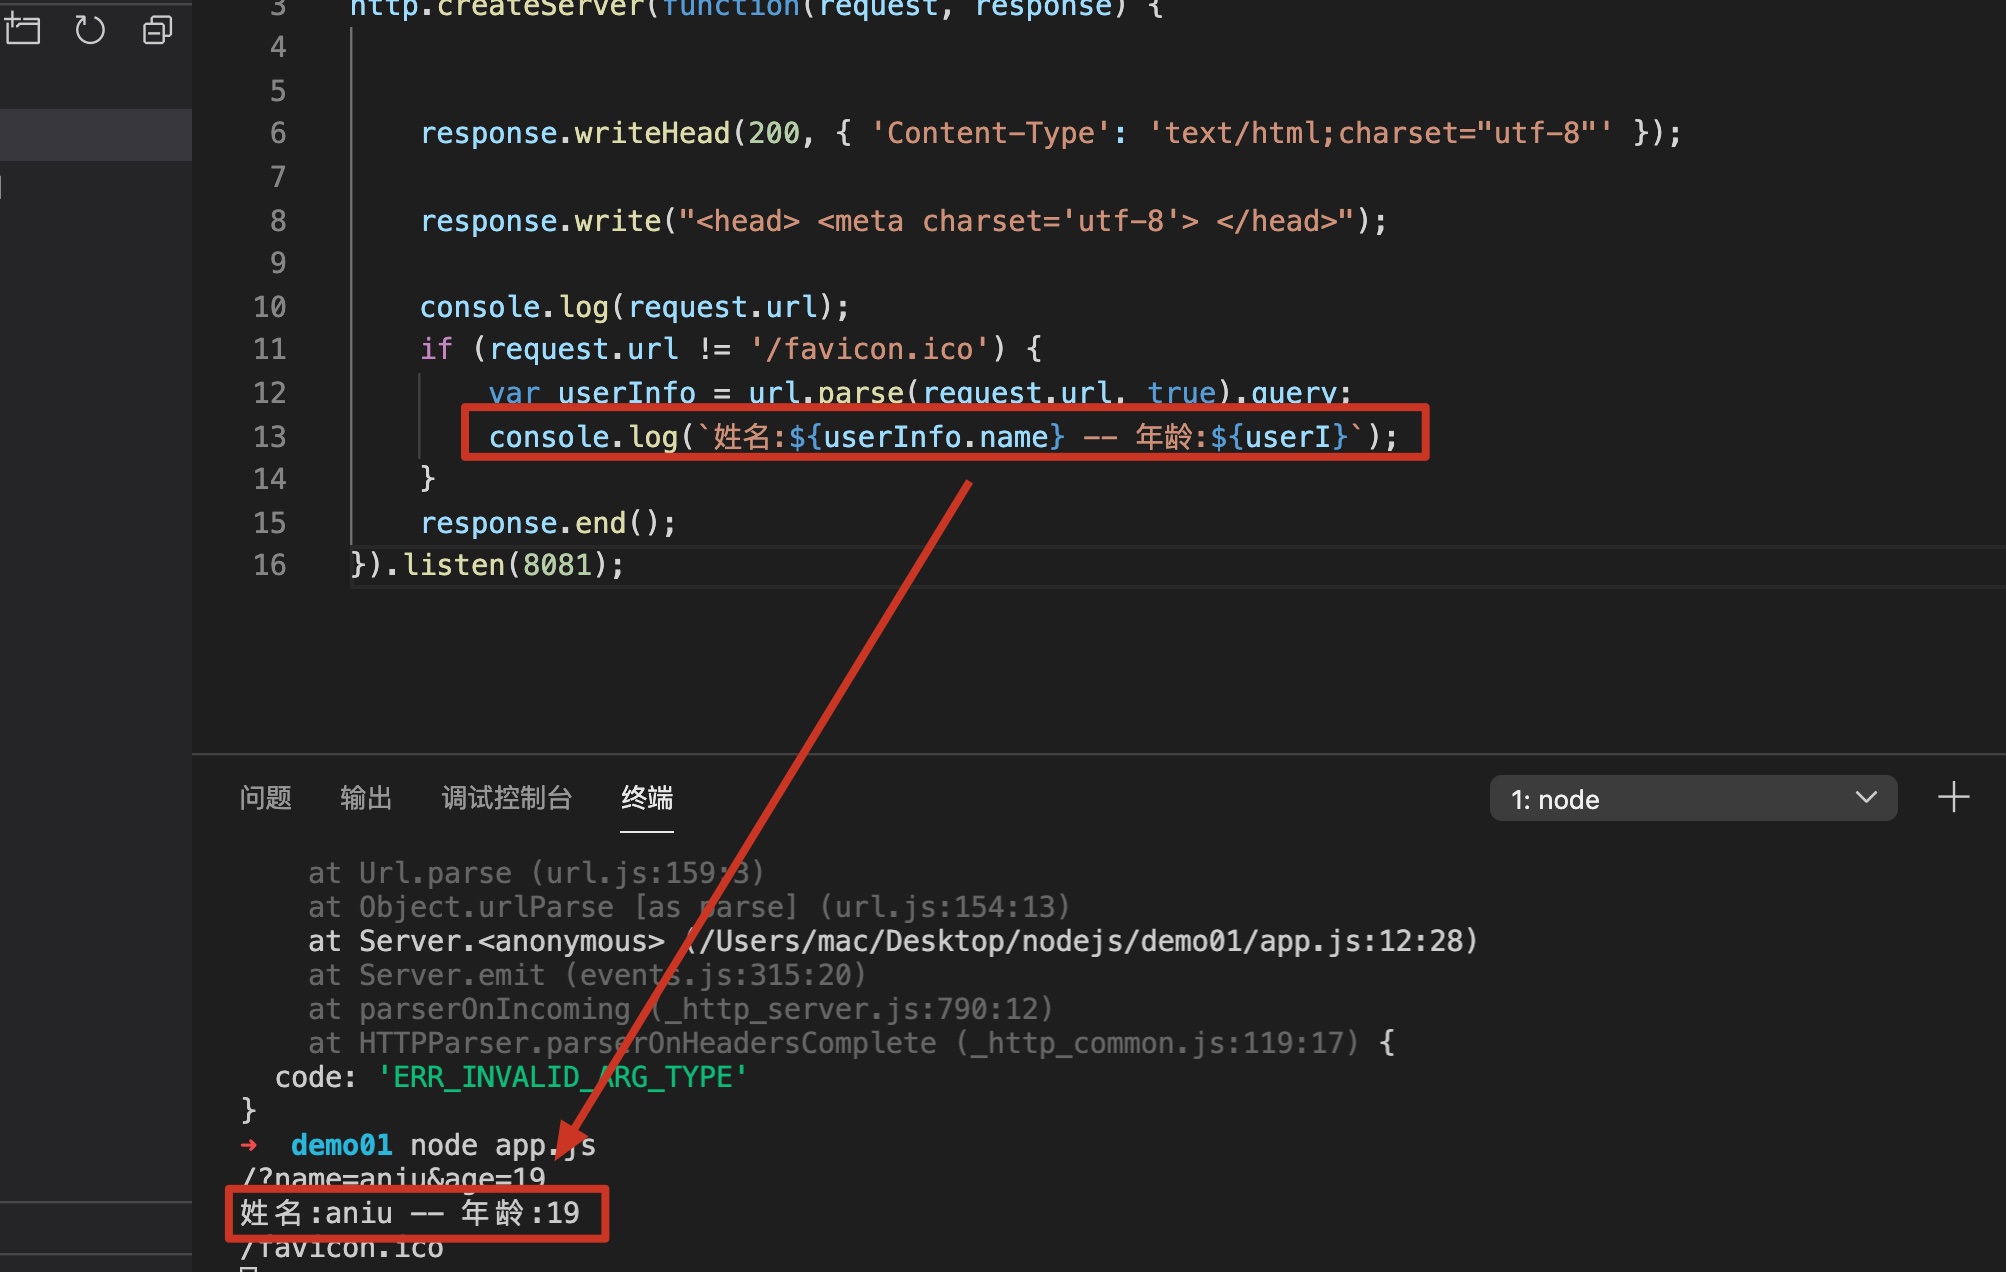The width and height of the screenshot is (2006, 1272).
Task: Switch to the 问题 panel tab
Action: tap(266, 798)
